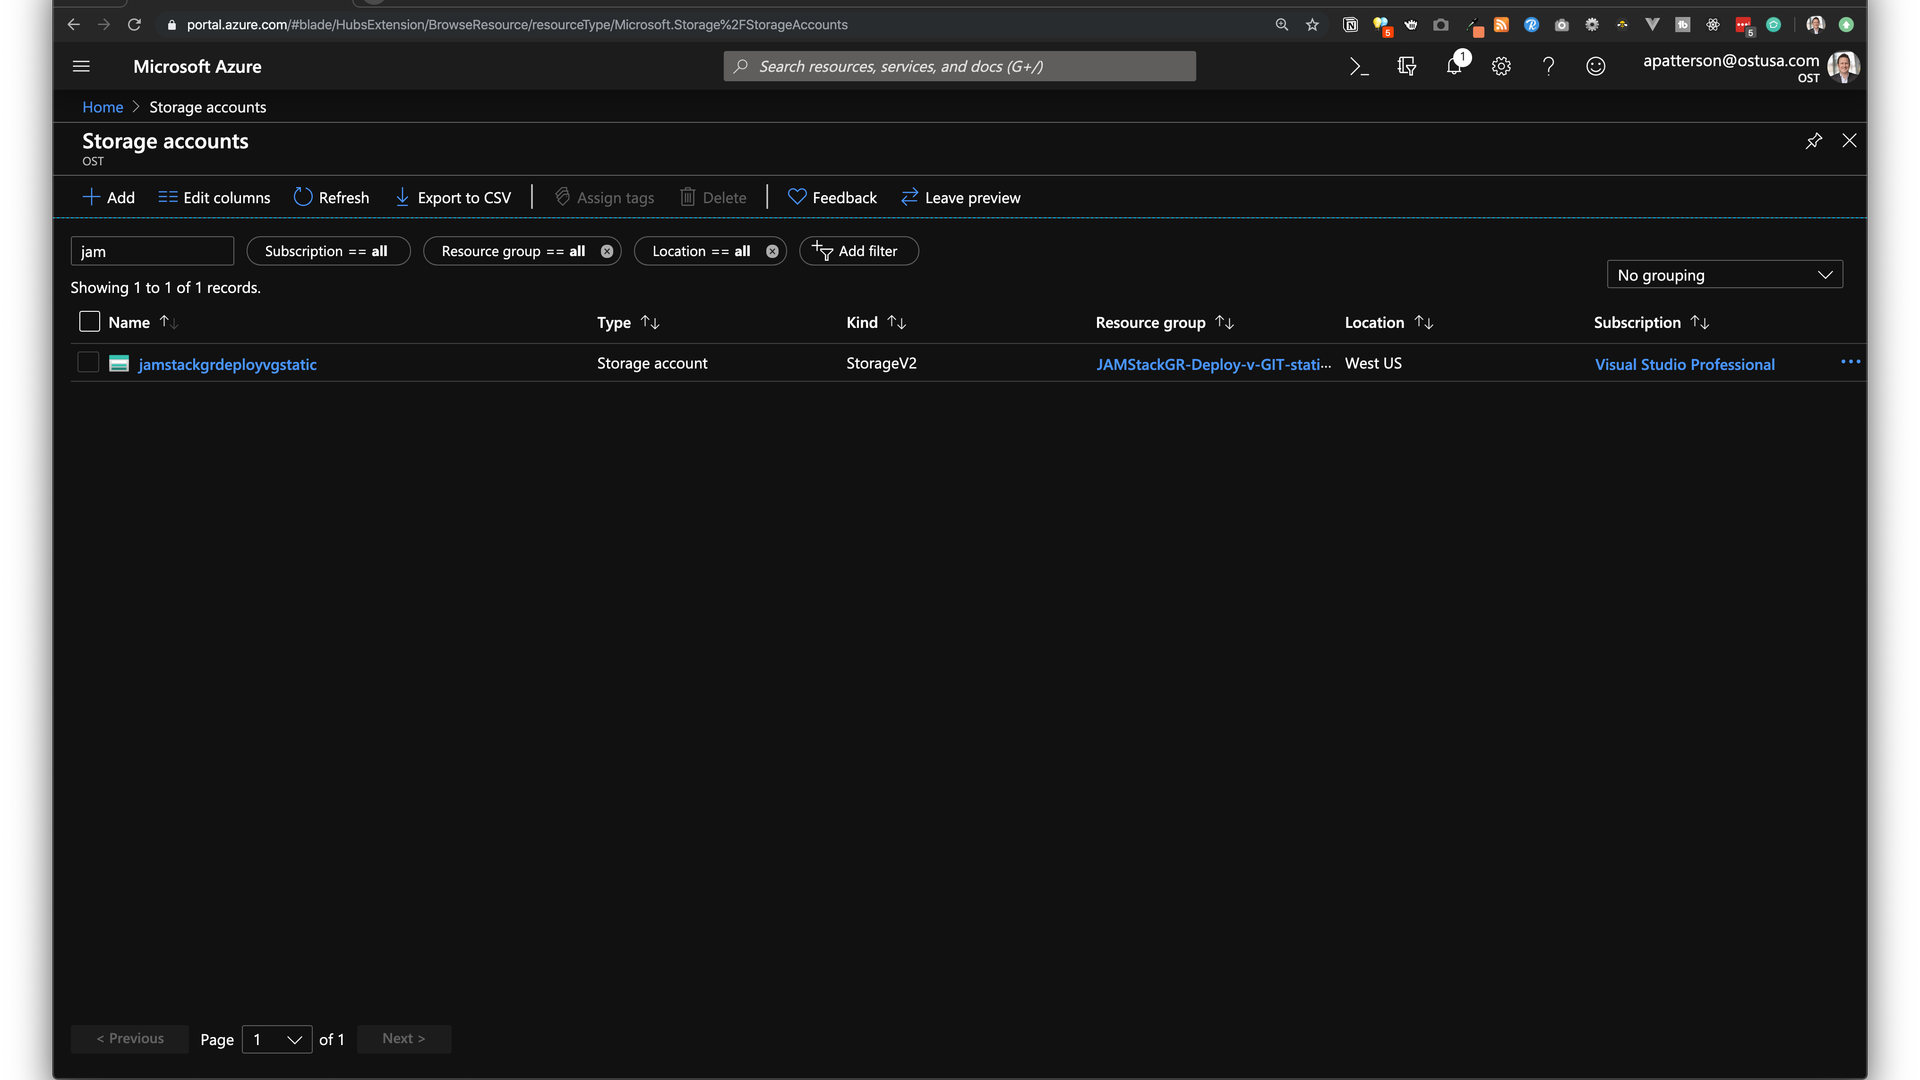The width and height of the screenshot is (1920, 1080).
Task: Click Edit columns in toolbar
Action: [x=214, y=198]
